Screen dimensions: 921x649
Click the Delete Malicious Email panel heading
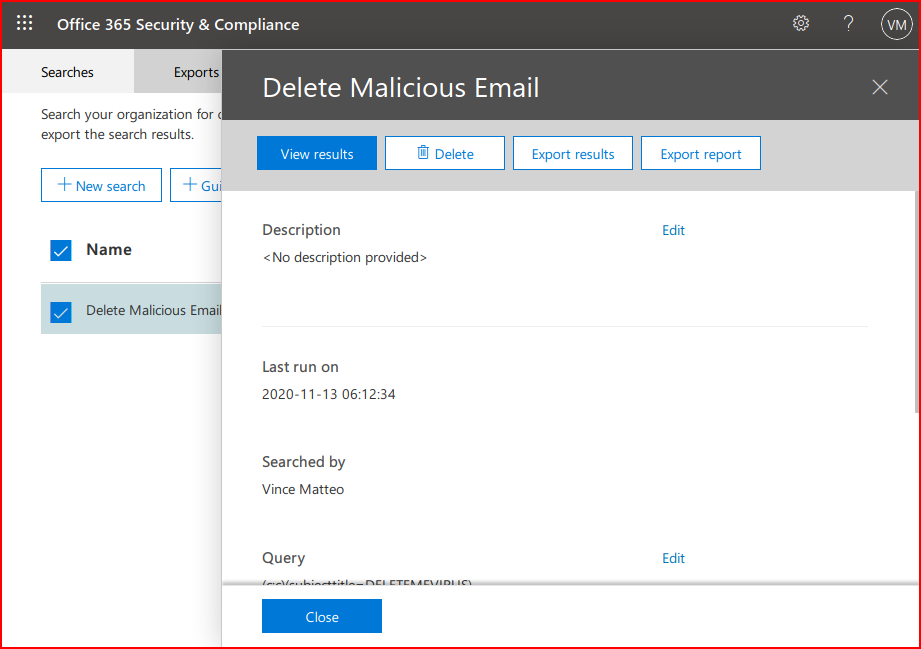tap(401, 88)
